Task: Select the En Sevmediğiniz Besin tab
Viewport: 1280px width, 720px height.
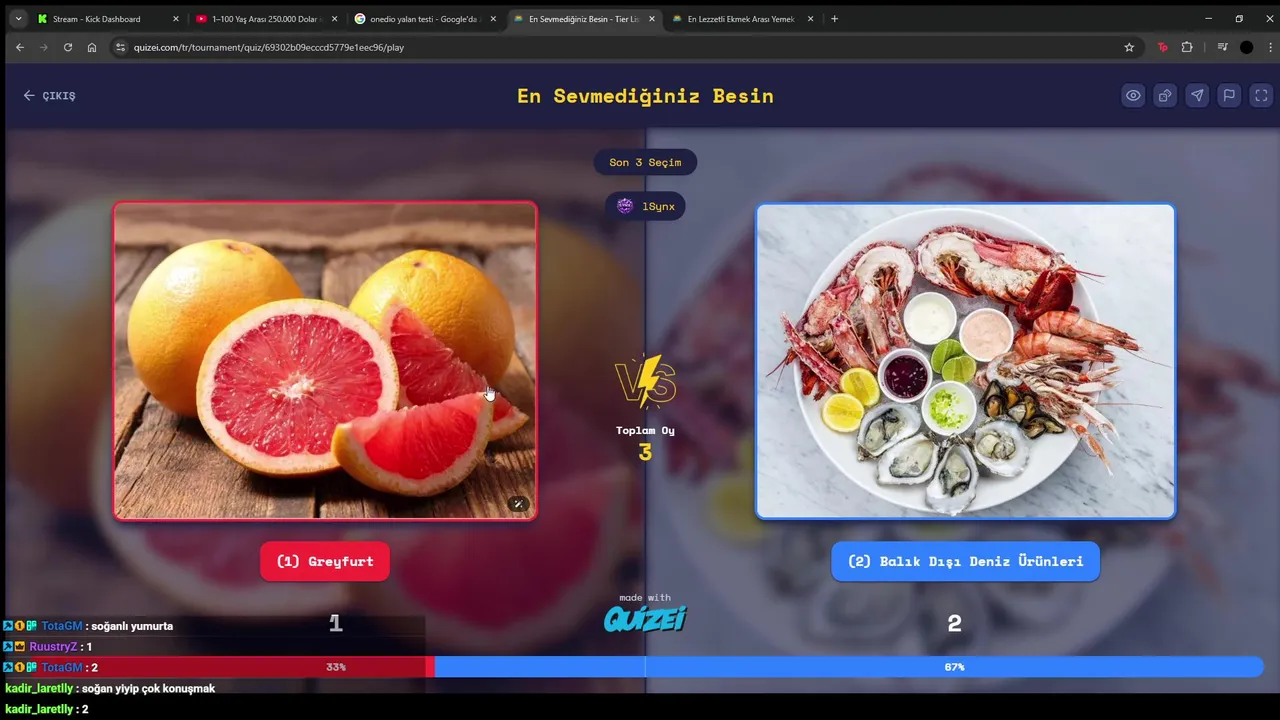Action: point(585,19)
